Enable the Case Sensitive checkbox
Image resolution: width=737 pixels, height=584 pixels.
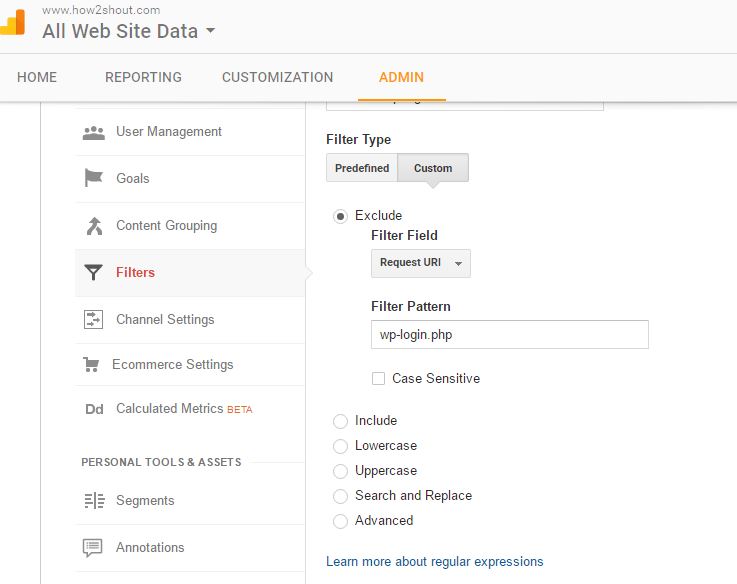point(378,379)
